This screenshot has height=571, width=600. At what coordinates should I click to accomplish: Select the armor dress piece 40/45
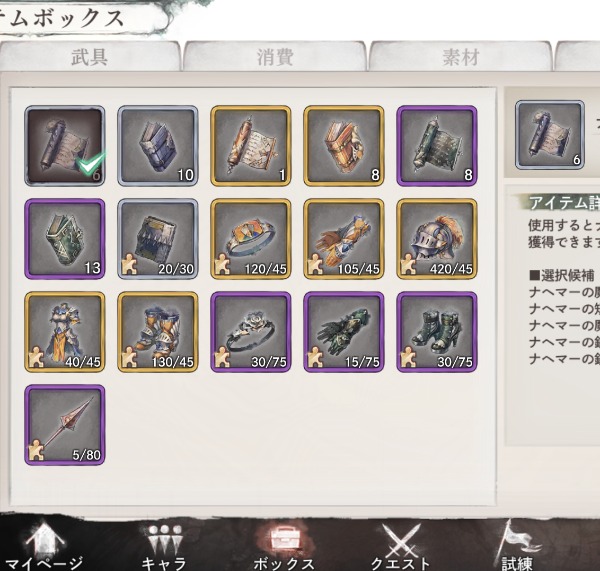(x=65, y=332)
